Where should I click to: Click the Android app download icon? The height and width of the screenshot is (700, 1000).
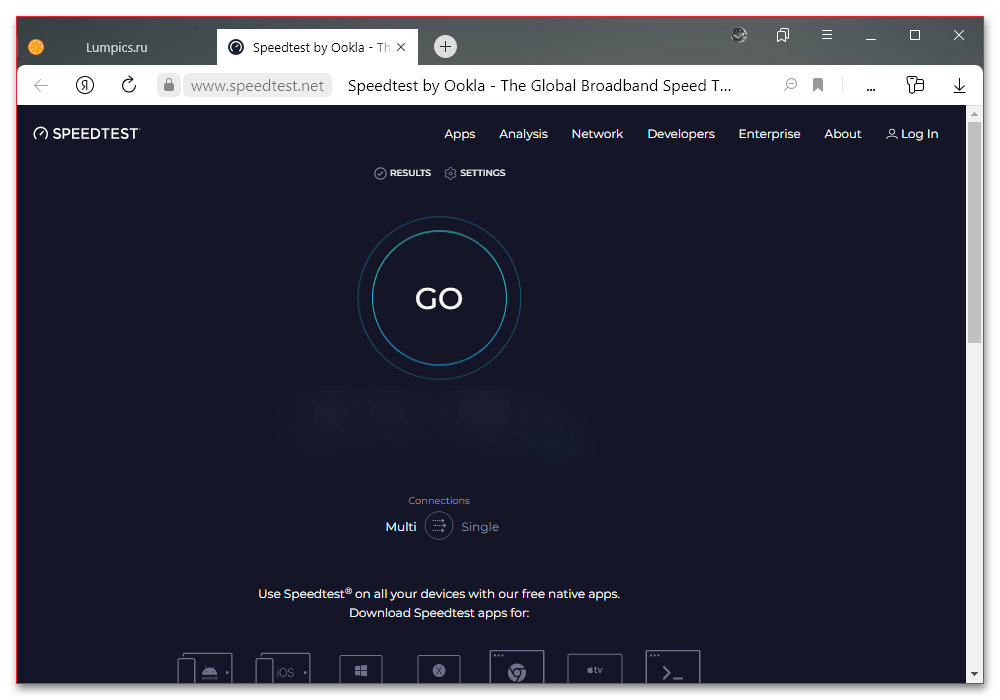tap(205, 667)
